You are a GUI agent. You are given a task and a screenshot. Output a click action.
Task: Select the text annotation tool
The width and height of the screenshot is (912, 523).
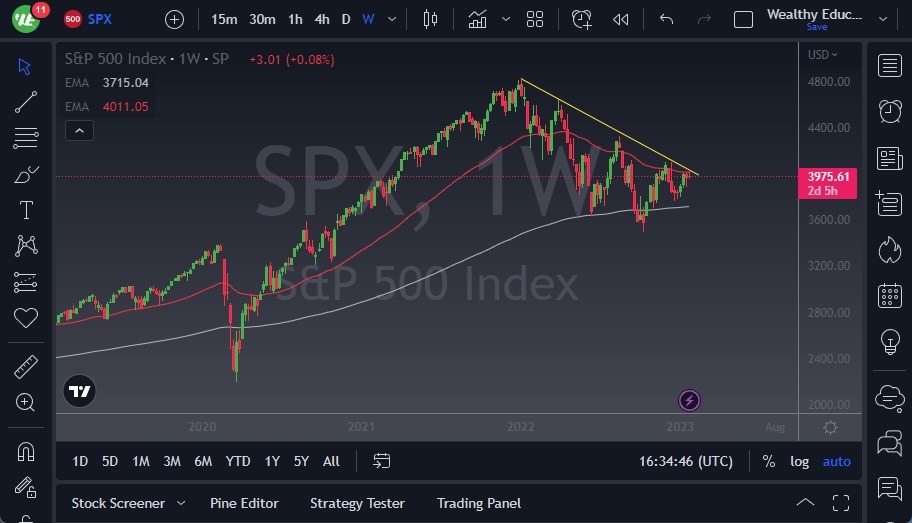coord(26,210)
